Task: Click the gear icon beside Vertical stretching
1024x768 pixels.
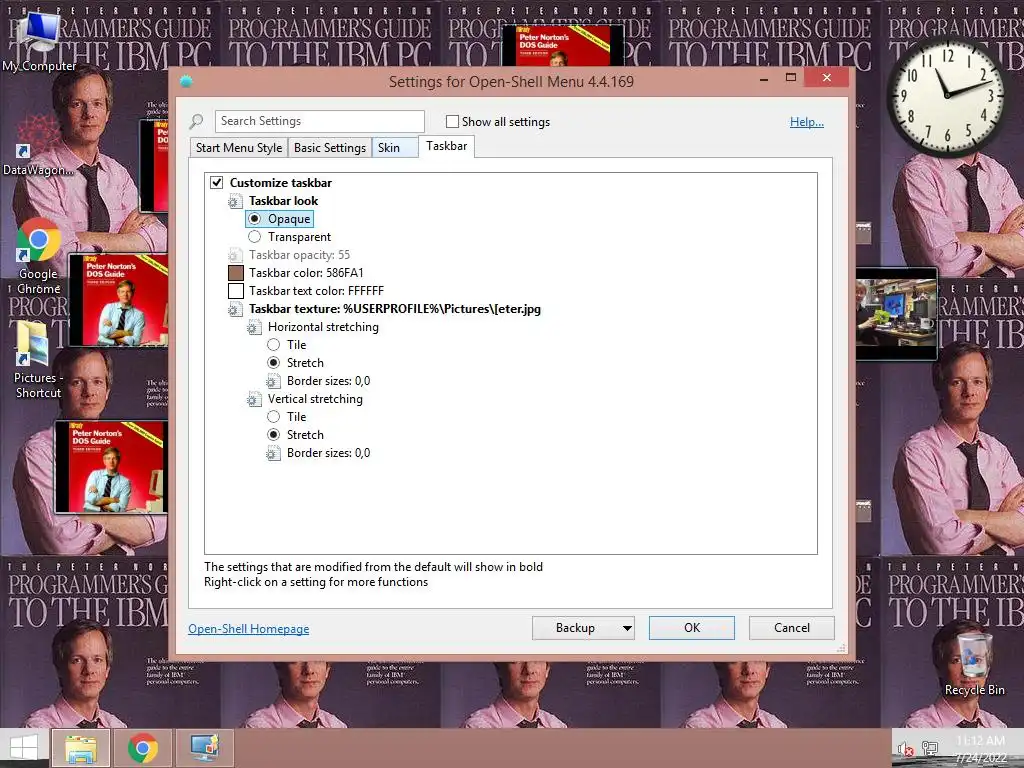Action: tap(254, 399)
